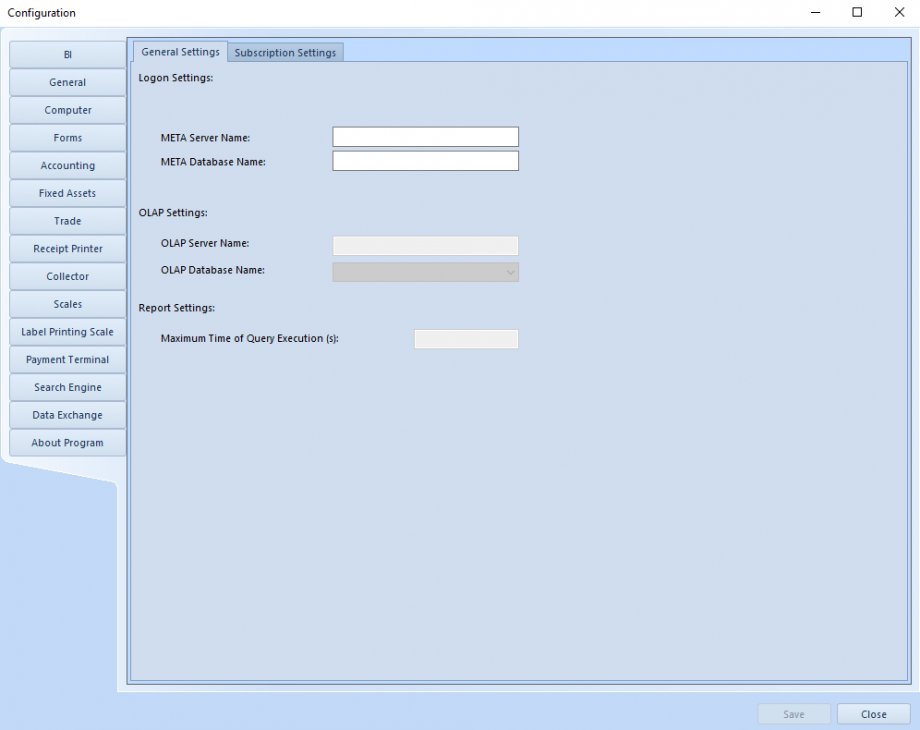Click inside the META Server Name field

coord(424,136)
